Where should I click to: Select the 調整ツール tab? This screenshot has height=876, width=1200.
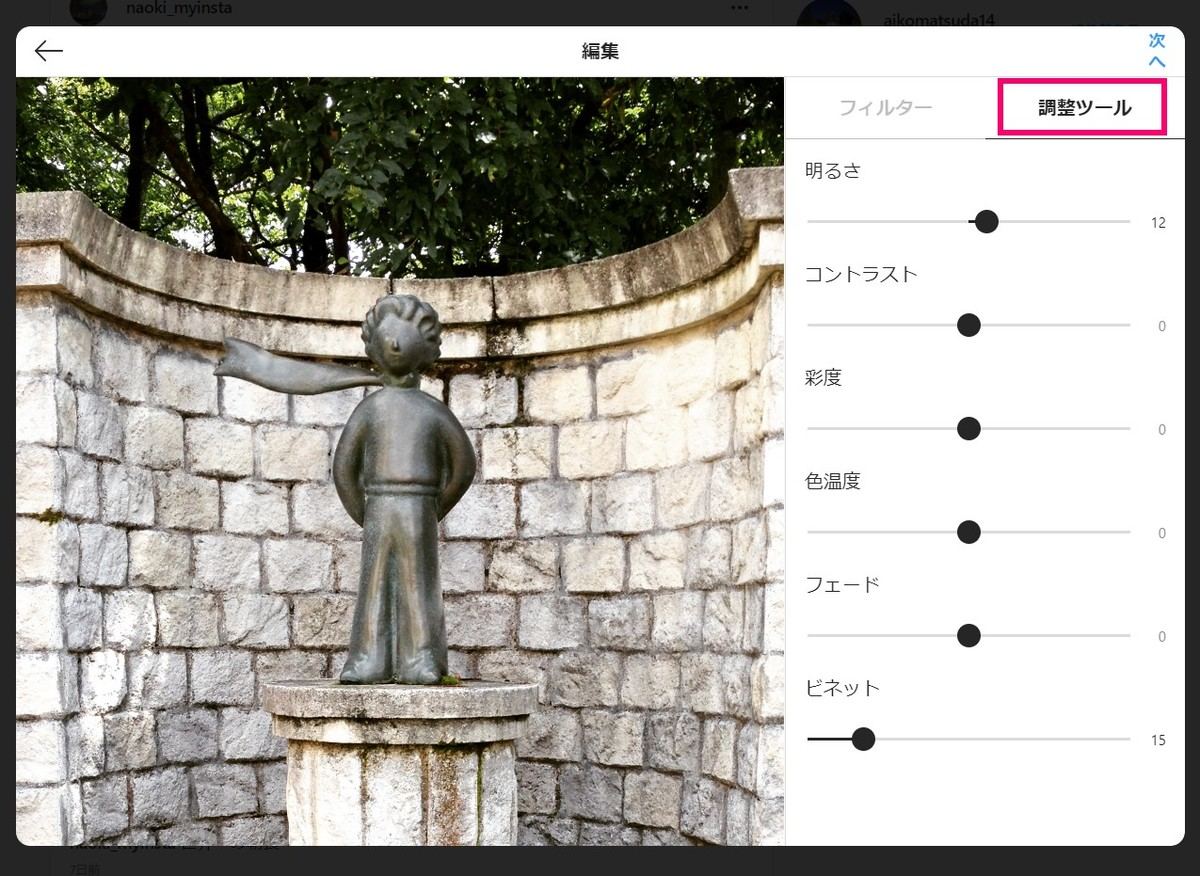[x=1084, y=108]
